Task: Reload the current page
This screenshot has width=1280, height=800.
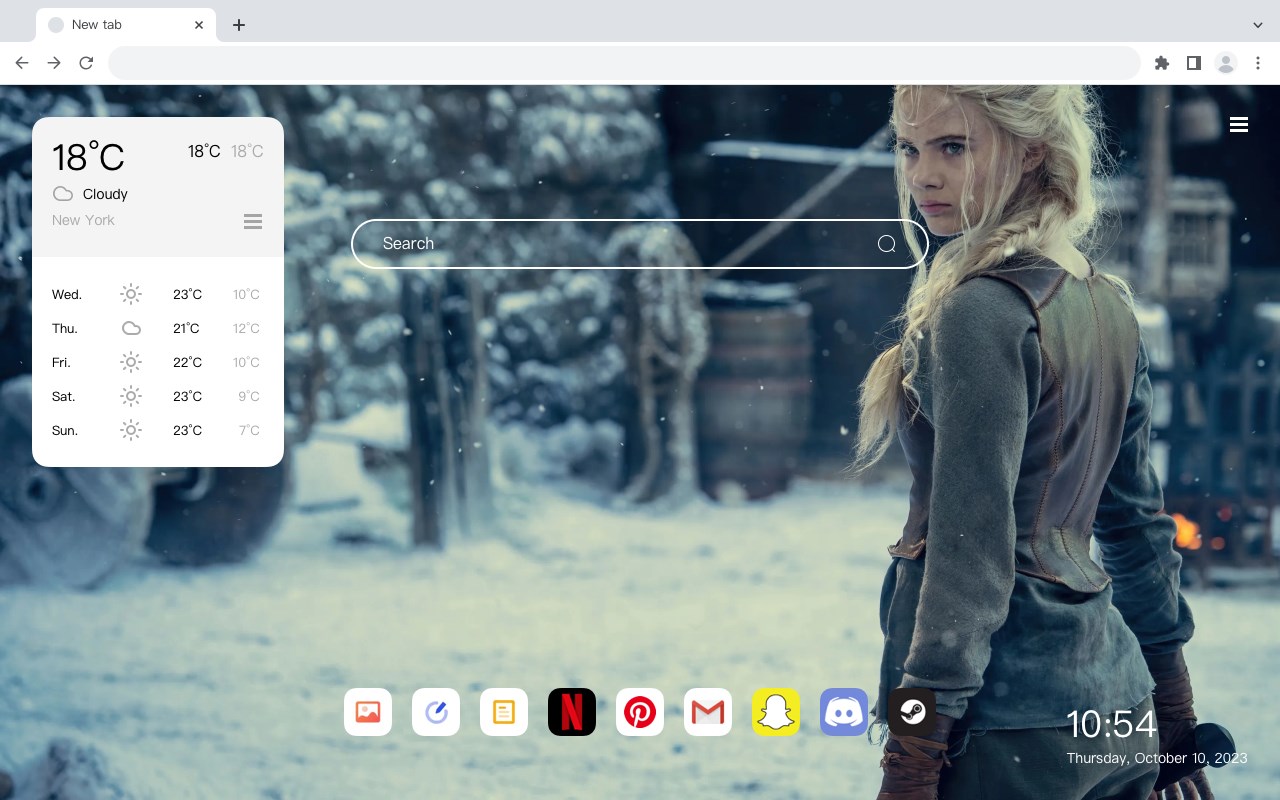Action: 86,63
